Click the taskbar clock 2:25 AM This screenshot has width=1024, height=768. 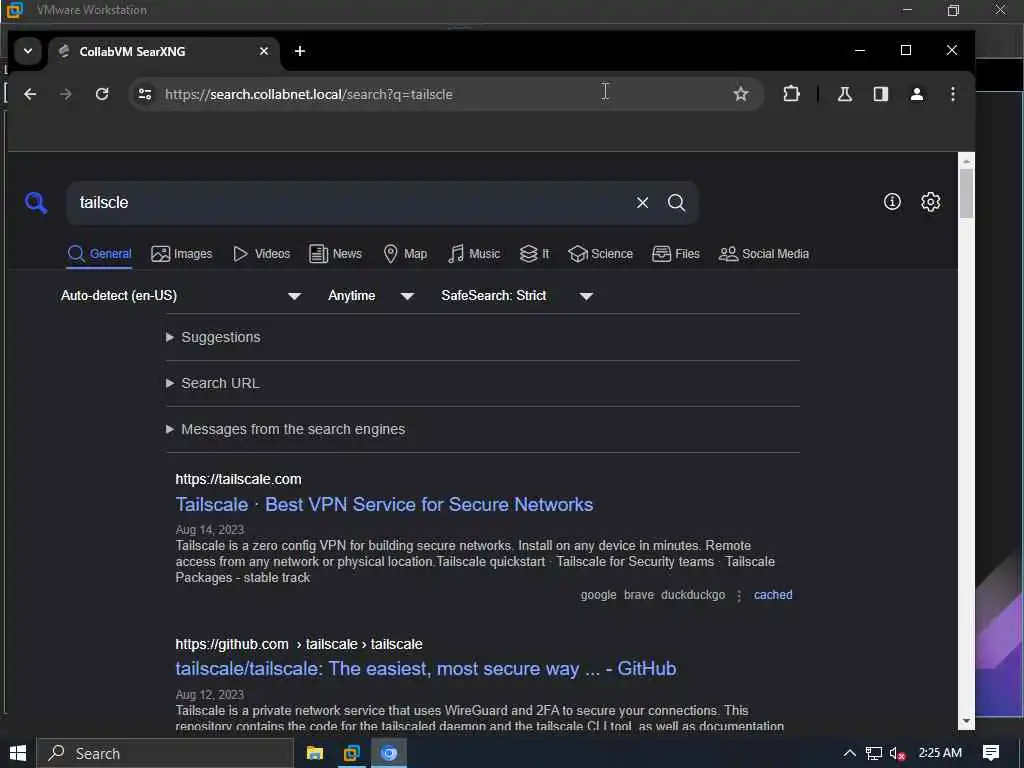[940, 753]
